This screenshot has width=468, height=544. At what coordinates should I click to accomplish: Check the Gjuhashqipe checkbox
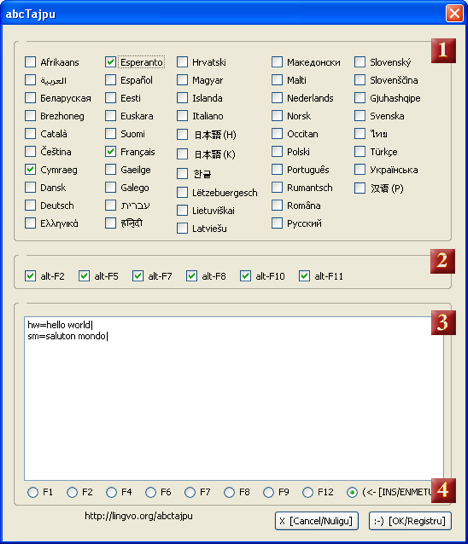pos(360,98)
